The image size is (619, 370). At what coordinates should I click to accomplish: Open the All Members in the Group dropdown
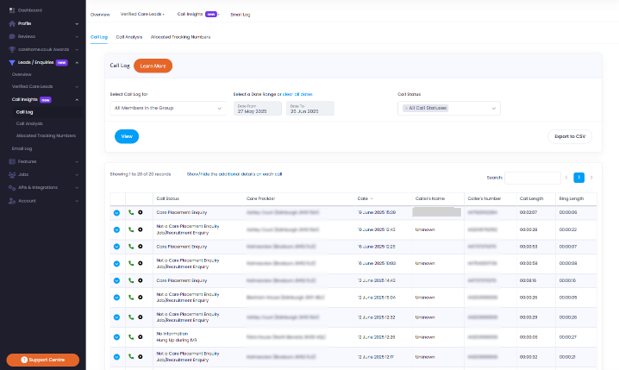[168, 108]
